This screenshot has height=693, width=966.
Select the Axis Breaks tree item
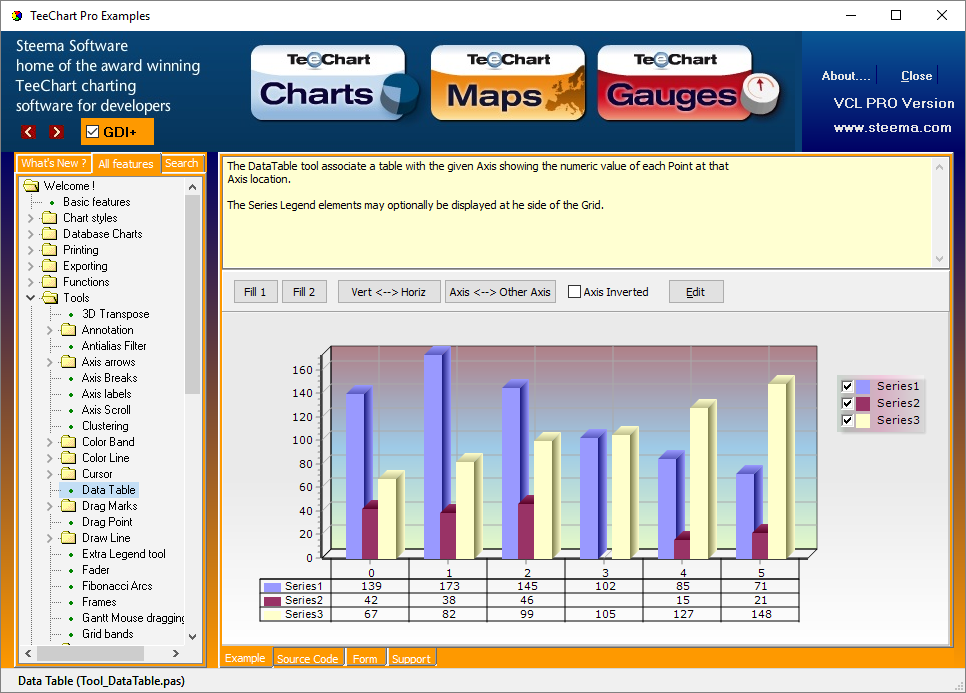[110, 378]
